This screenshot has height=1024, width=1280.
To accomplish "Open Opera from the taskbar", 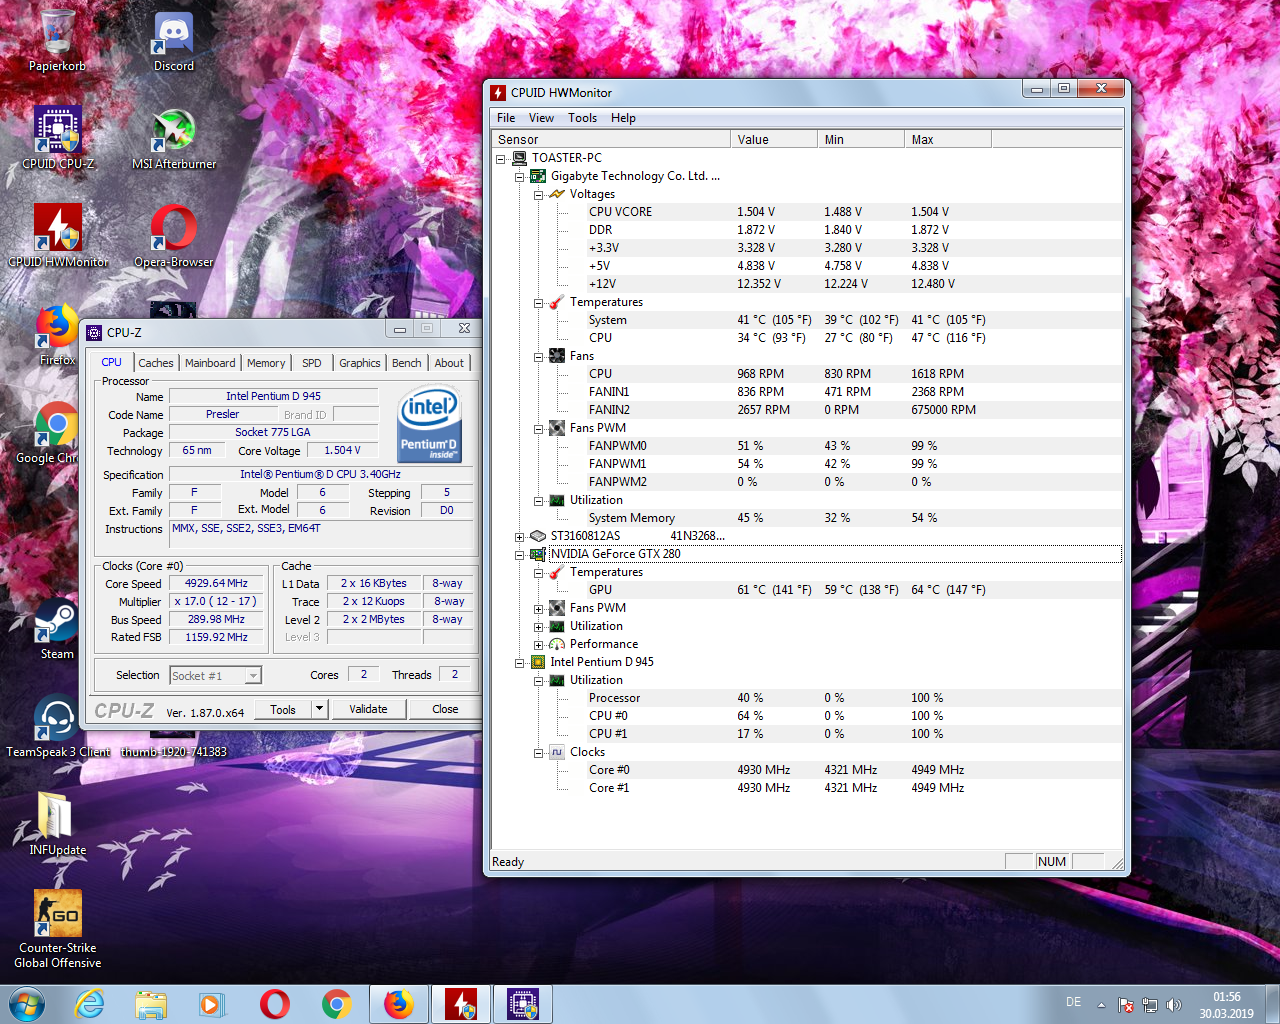I will (275, 1004).
